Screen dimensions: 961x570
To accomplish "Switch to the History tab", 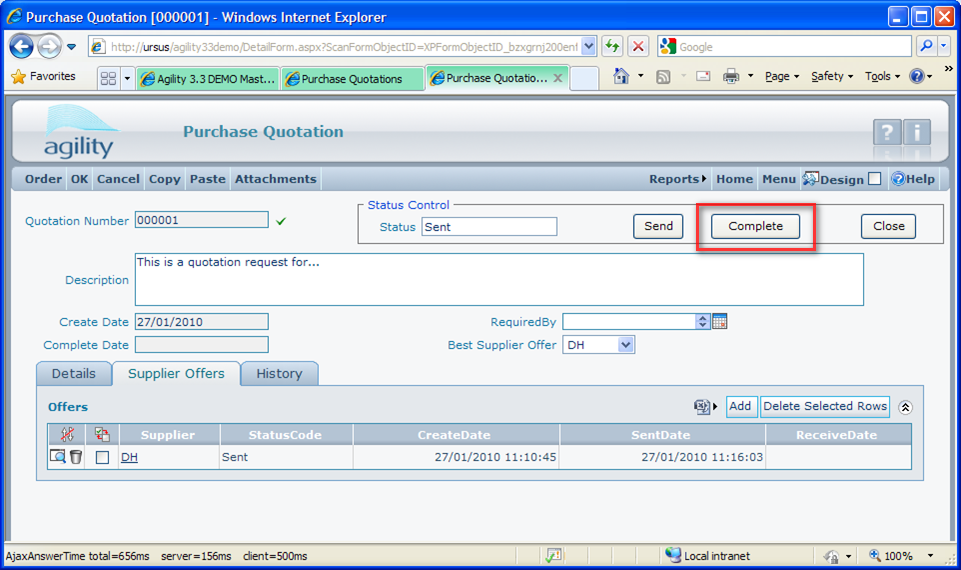I will pyautogui.click(x=279, y=373).
